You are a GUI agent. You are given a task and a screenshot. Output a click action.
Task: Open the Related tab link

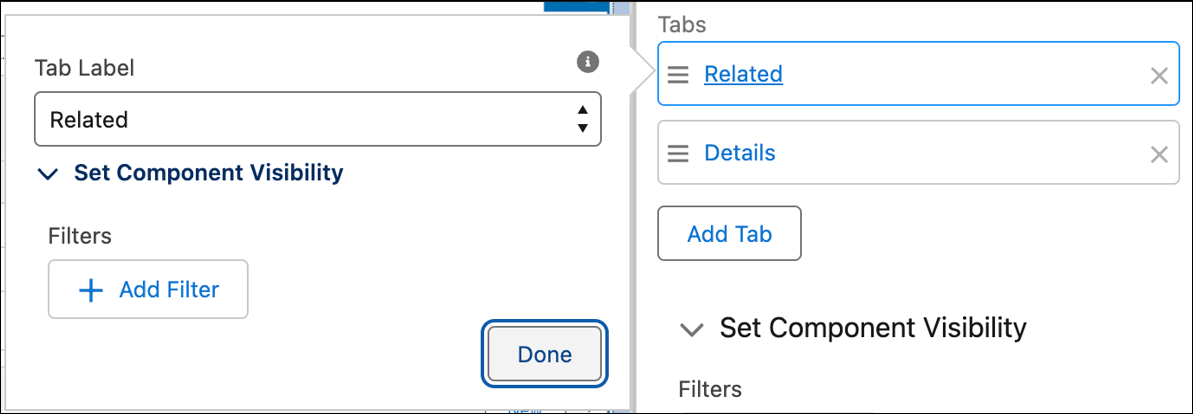[x=743, y=74]
